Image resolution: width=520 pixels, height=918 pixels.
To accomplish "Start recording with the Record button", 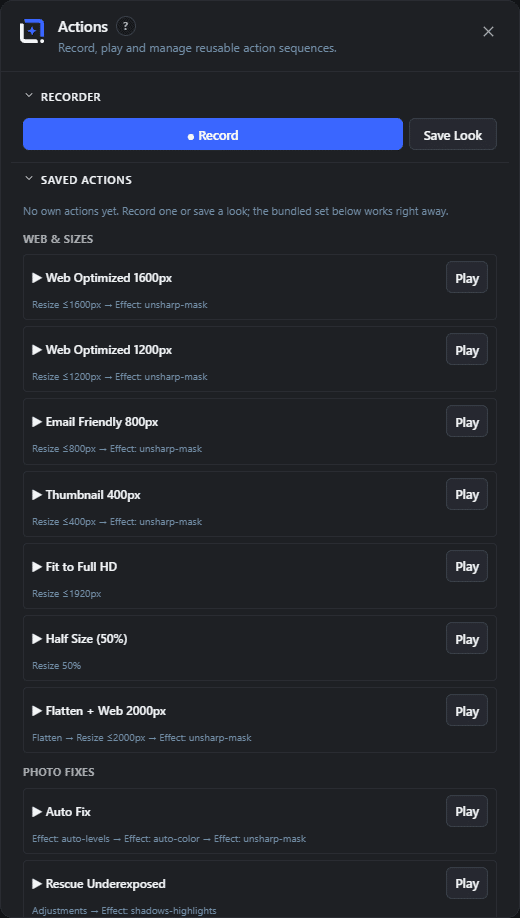I will pos(213,134).
